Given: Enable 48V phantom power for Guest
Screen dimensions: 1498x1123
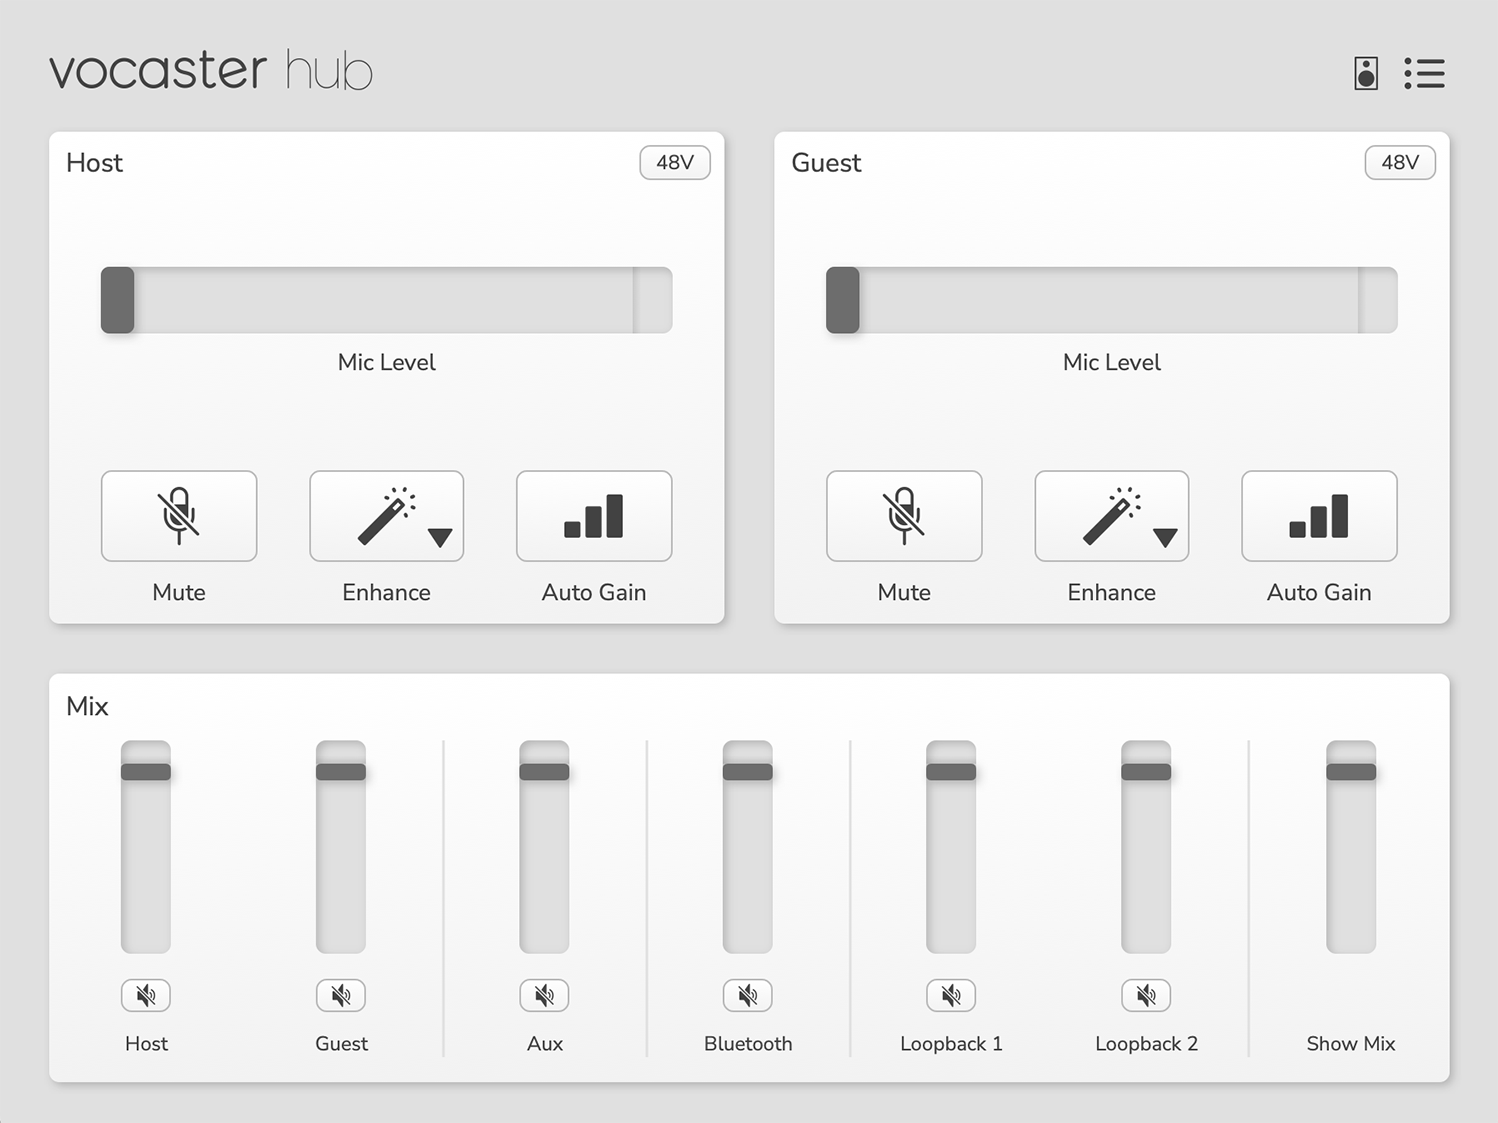Looking at the screenshot, I should coord(1400,162).
